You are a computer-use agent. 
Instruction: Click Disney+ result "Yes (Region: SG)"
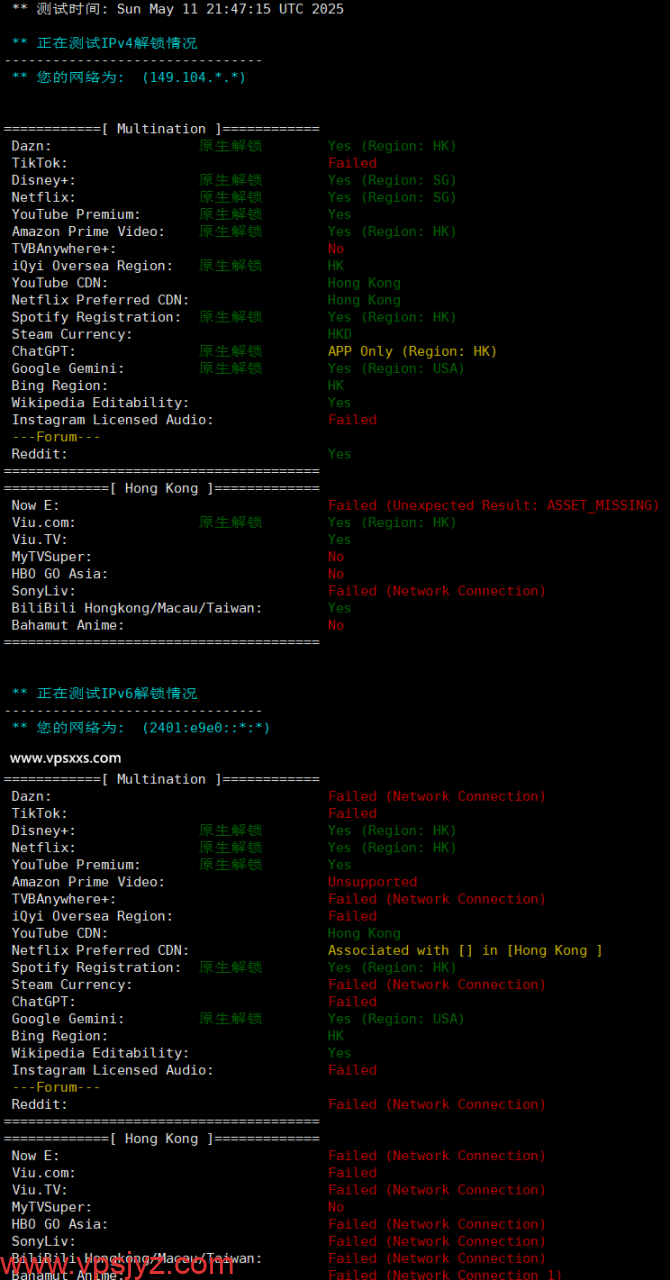coord(392,180)
